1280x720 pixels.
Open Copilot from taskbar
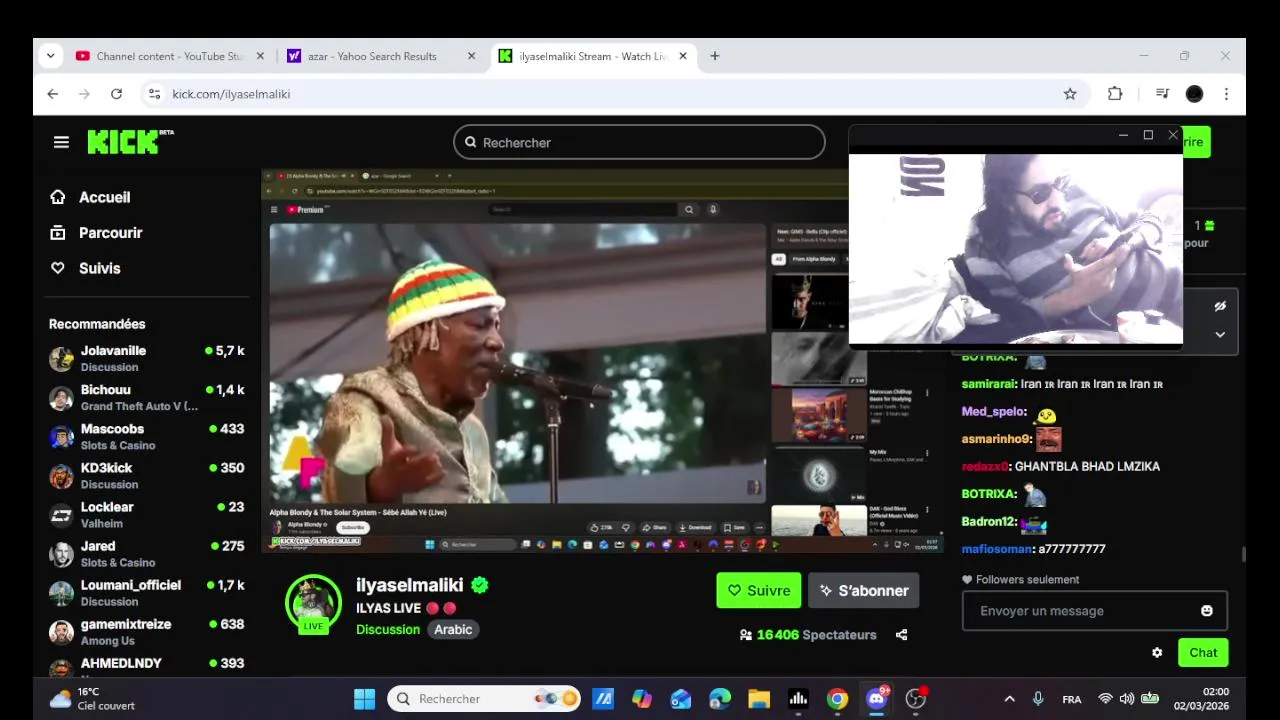(x=642, y=699)
